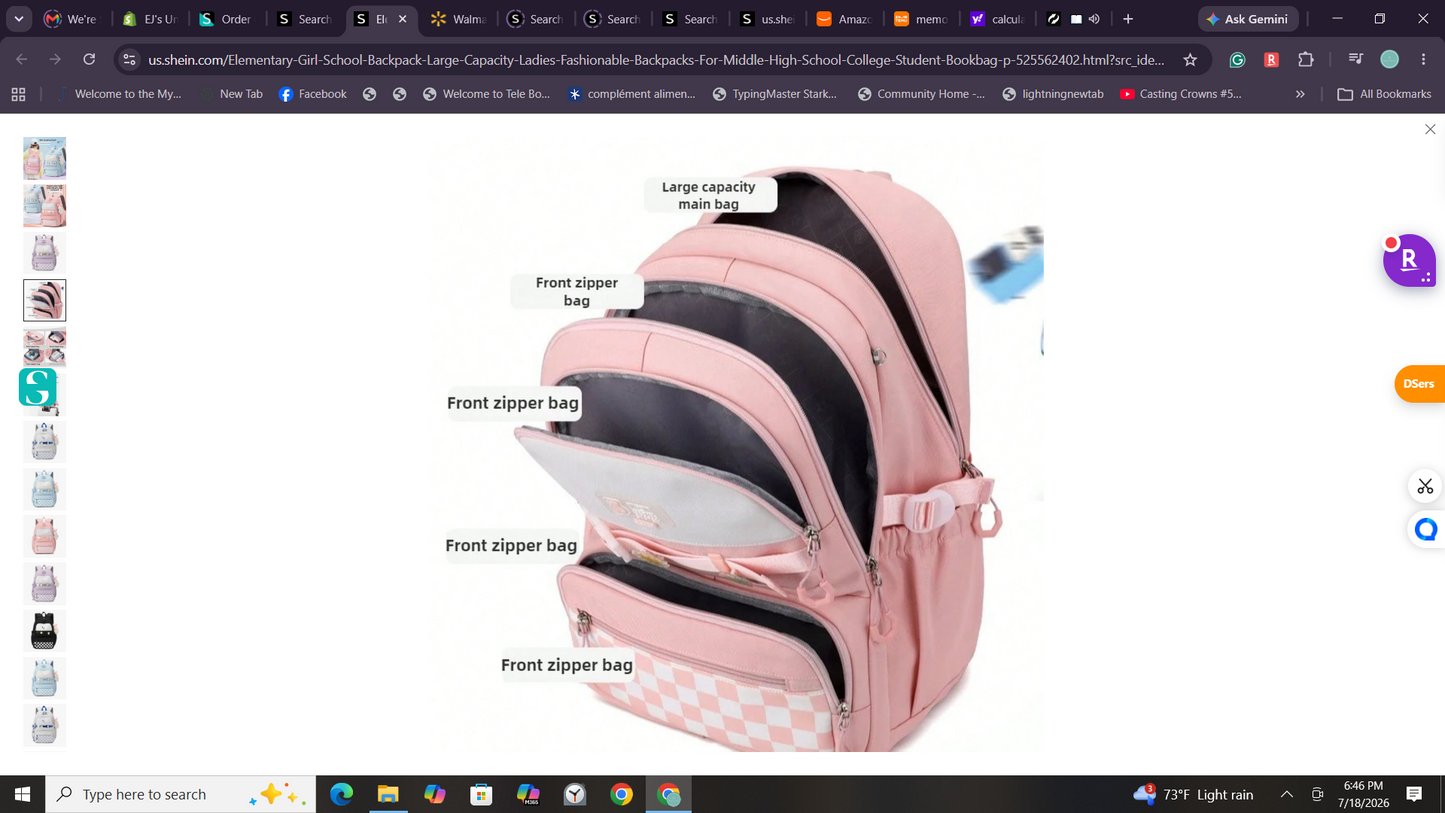Open the All Bookmarks folder

click(x=1385, y=94)
